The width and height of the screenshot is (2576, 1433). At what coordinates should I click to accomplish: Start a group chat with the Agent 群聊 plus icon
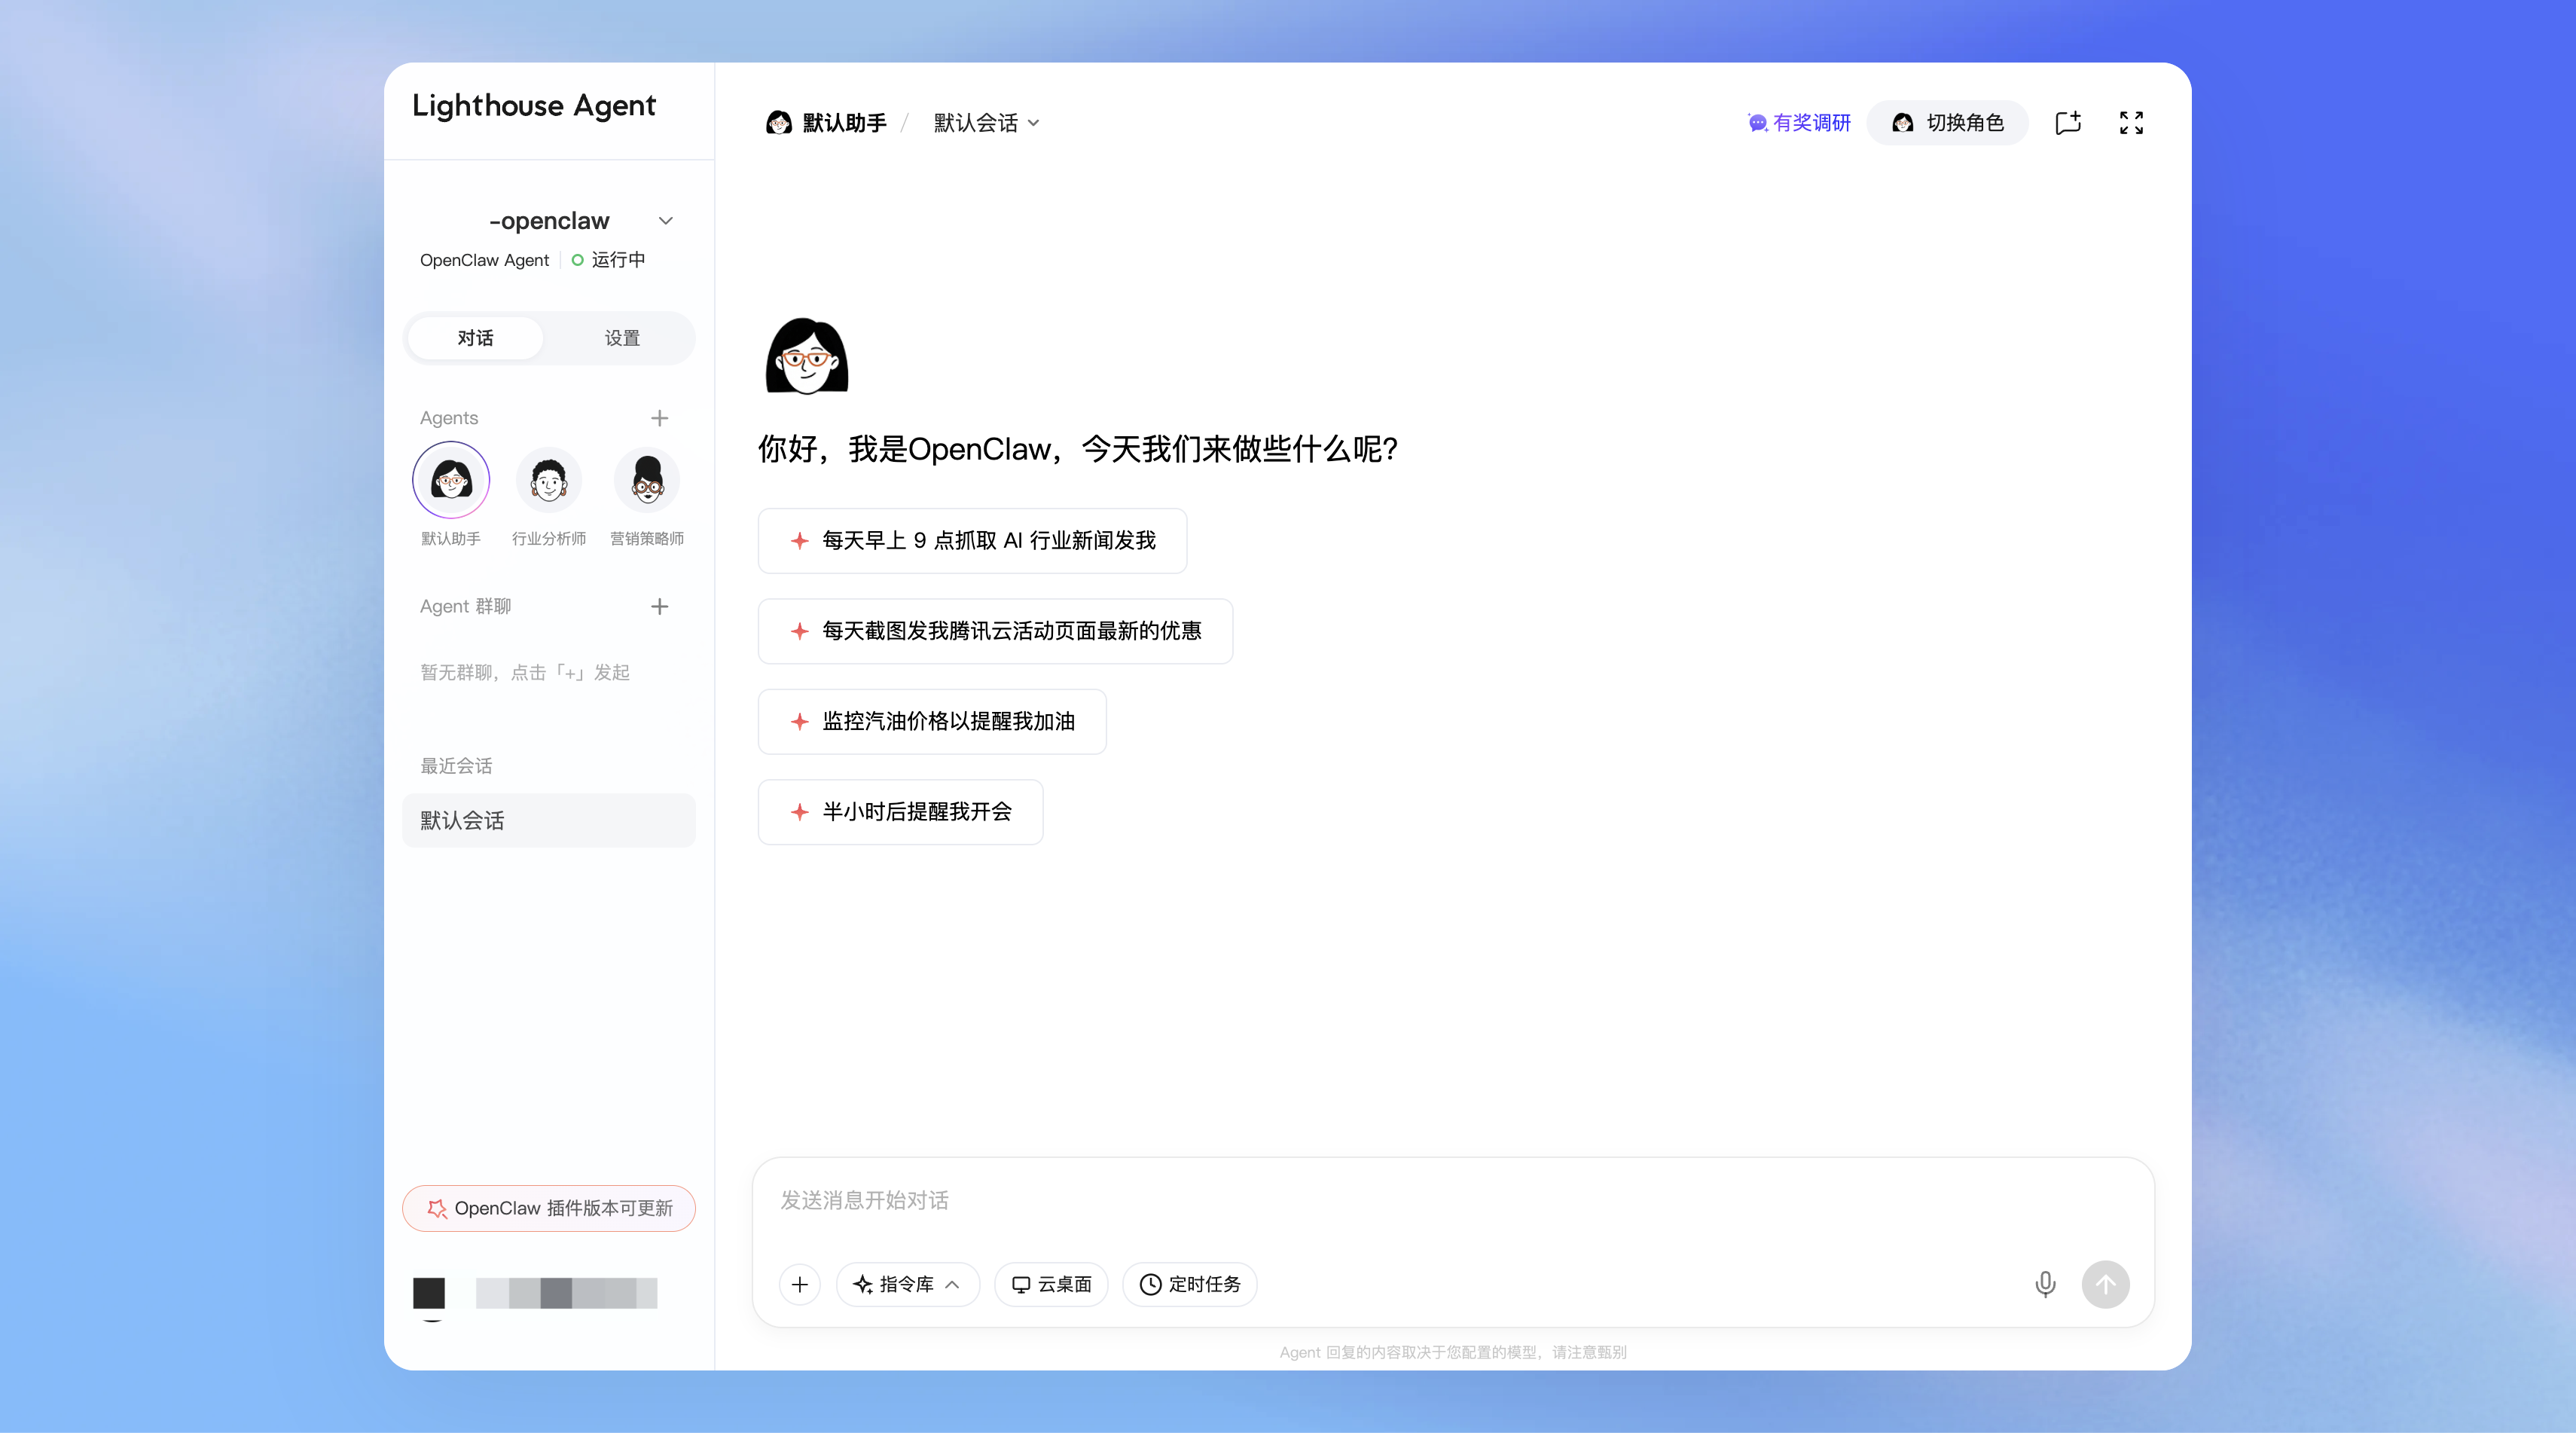(x=659, y=606)
